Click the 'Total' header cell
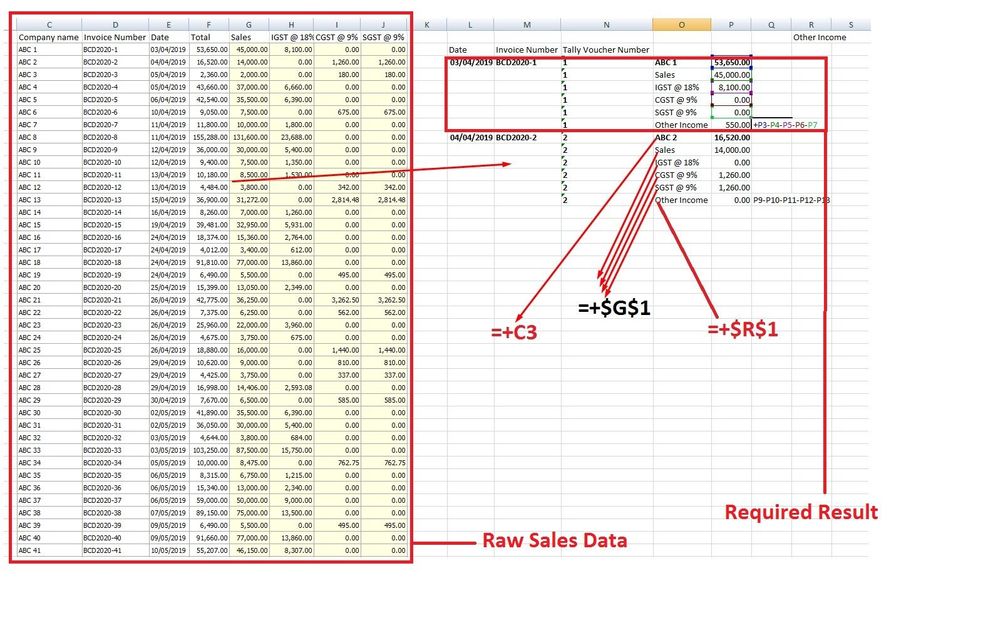Screen dimensions: 998x630 [209, 37]
